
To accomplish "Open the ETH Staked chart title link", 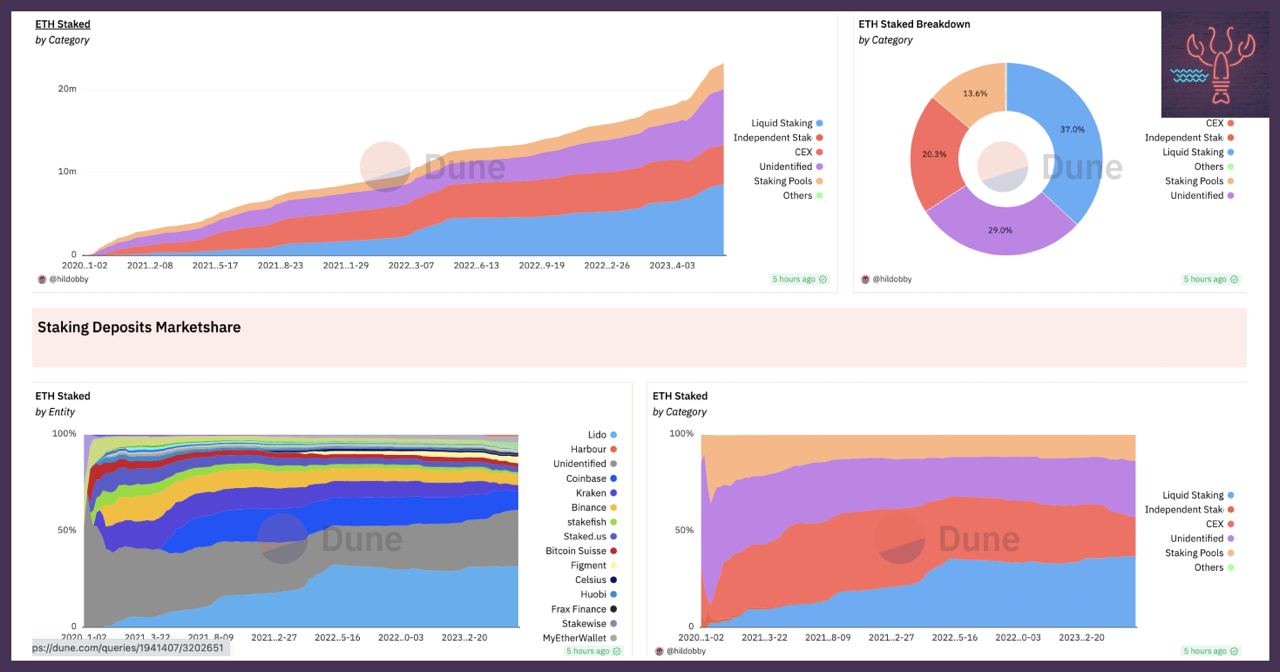I will 63,24.
